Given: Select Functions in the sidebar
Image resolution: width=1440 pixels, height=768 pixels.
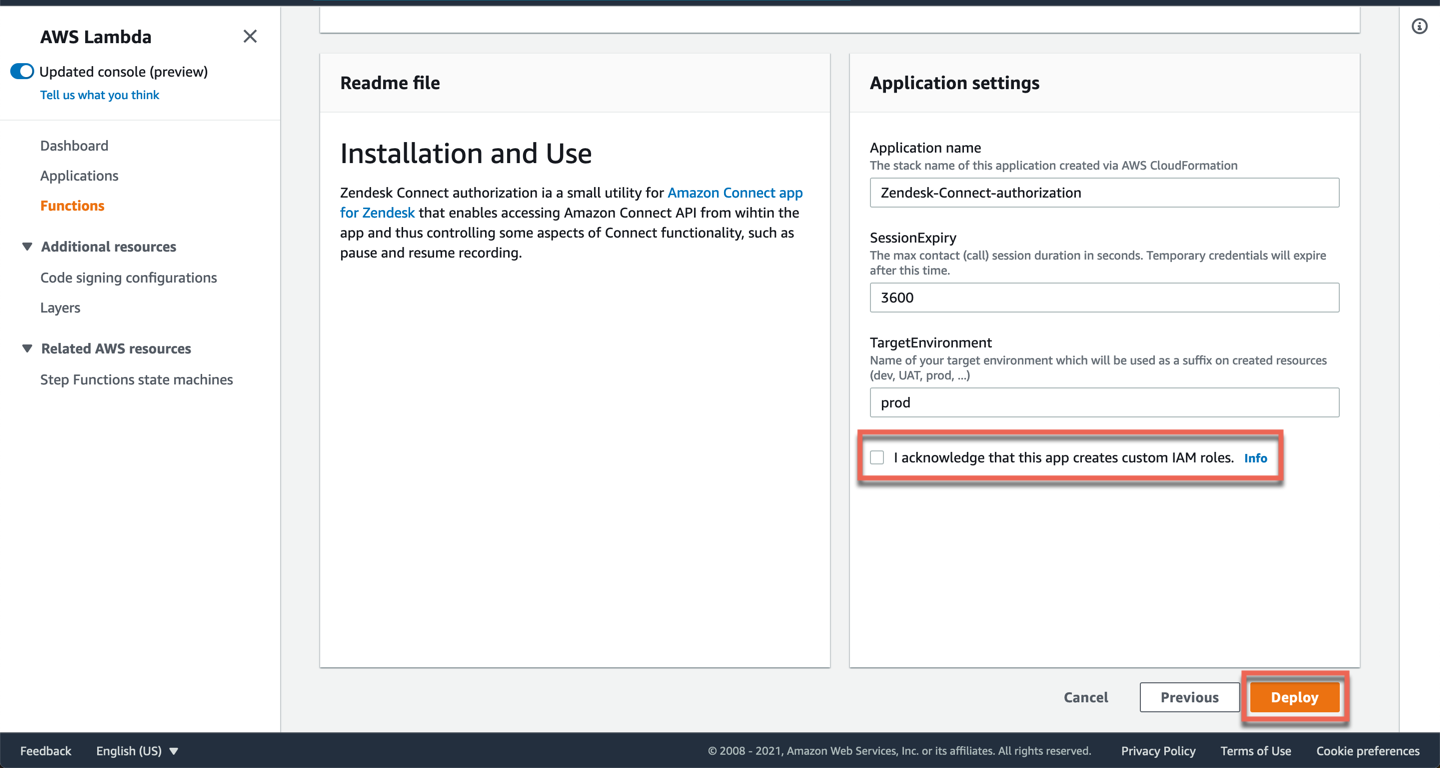Looking at the screenshot, I should [72, 206].
